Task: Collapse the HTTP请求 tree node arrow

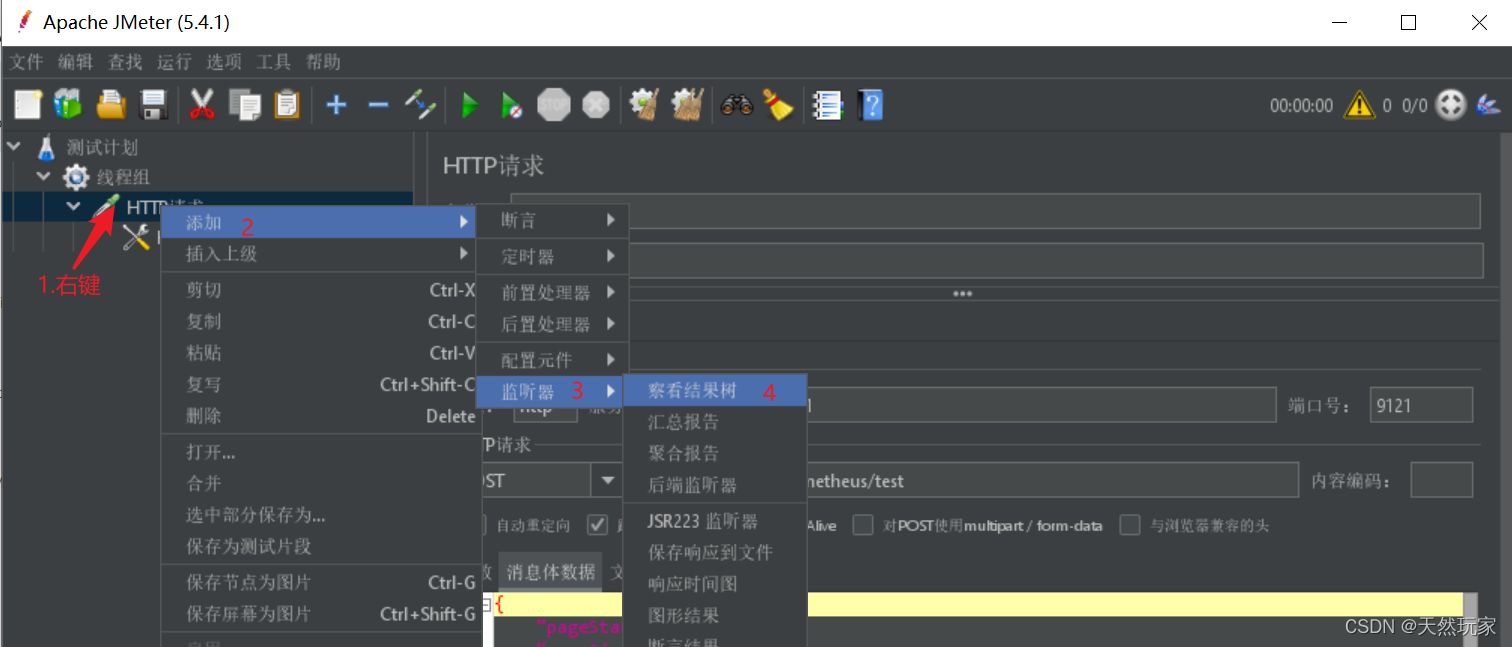Action: (x=73, y=206)
